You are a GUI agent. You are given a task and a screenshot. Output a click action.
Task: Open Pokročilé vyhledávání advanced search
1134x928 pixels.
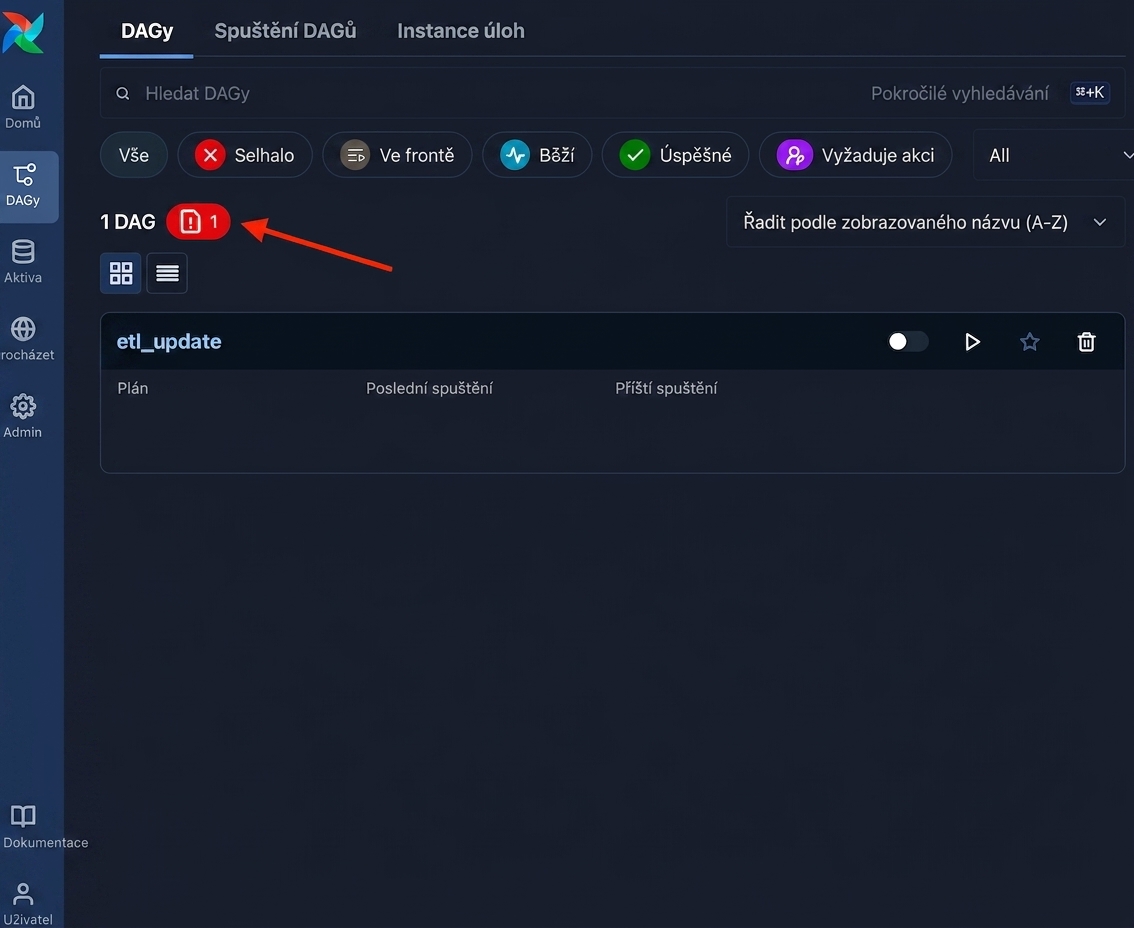(960, 93)
